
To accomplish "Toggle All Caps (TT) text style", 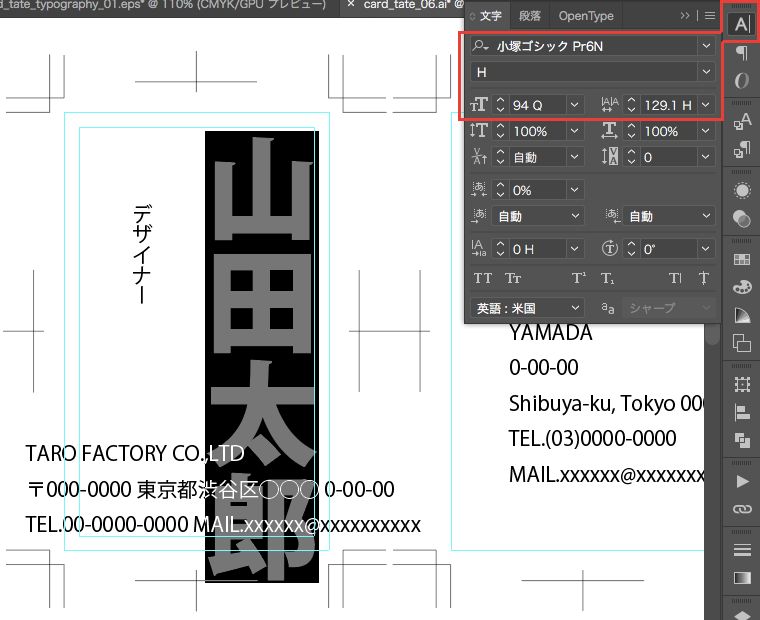I will point(483,278).
